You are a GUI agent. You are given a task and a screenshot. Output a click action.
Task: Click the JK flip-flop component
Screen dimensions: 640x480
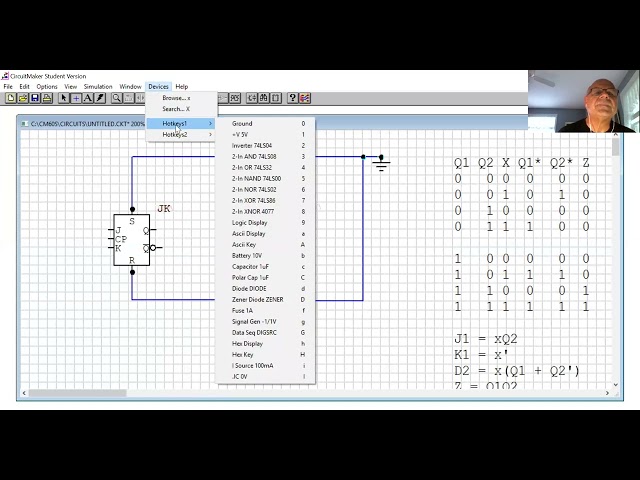132,240
